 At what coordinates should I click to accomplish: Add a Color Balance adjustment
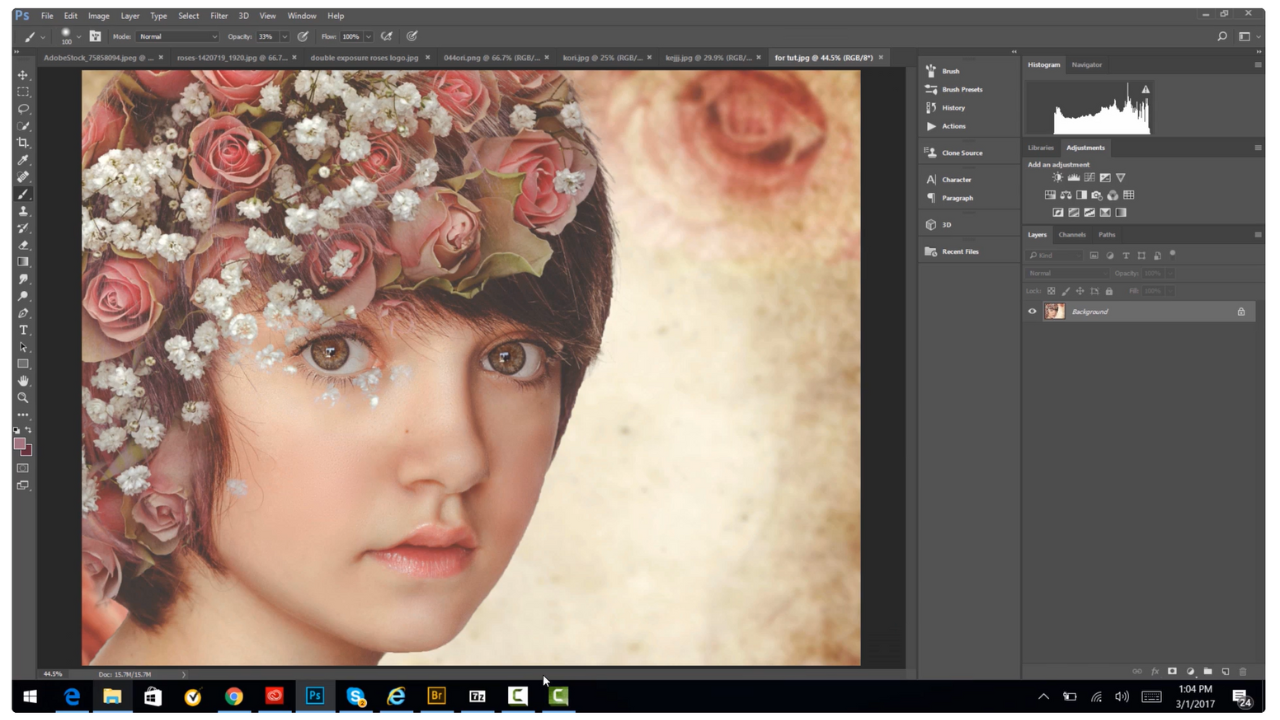tap(1066, 195)
